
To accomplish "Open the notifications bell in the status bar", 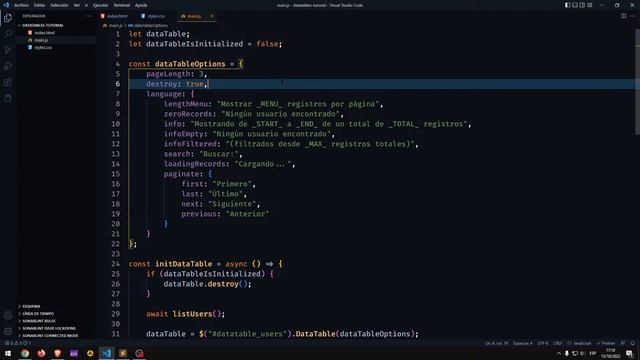I will (x=633, y=343).
